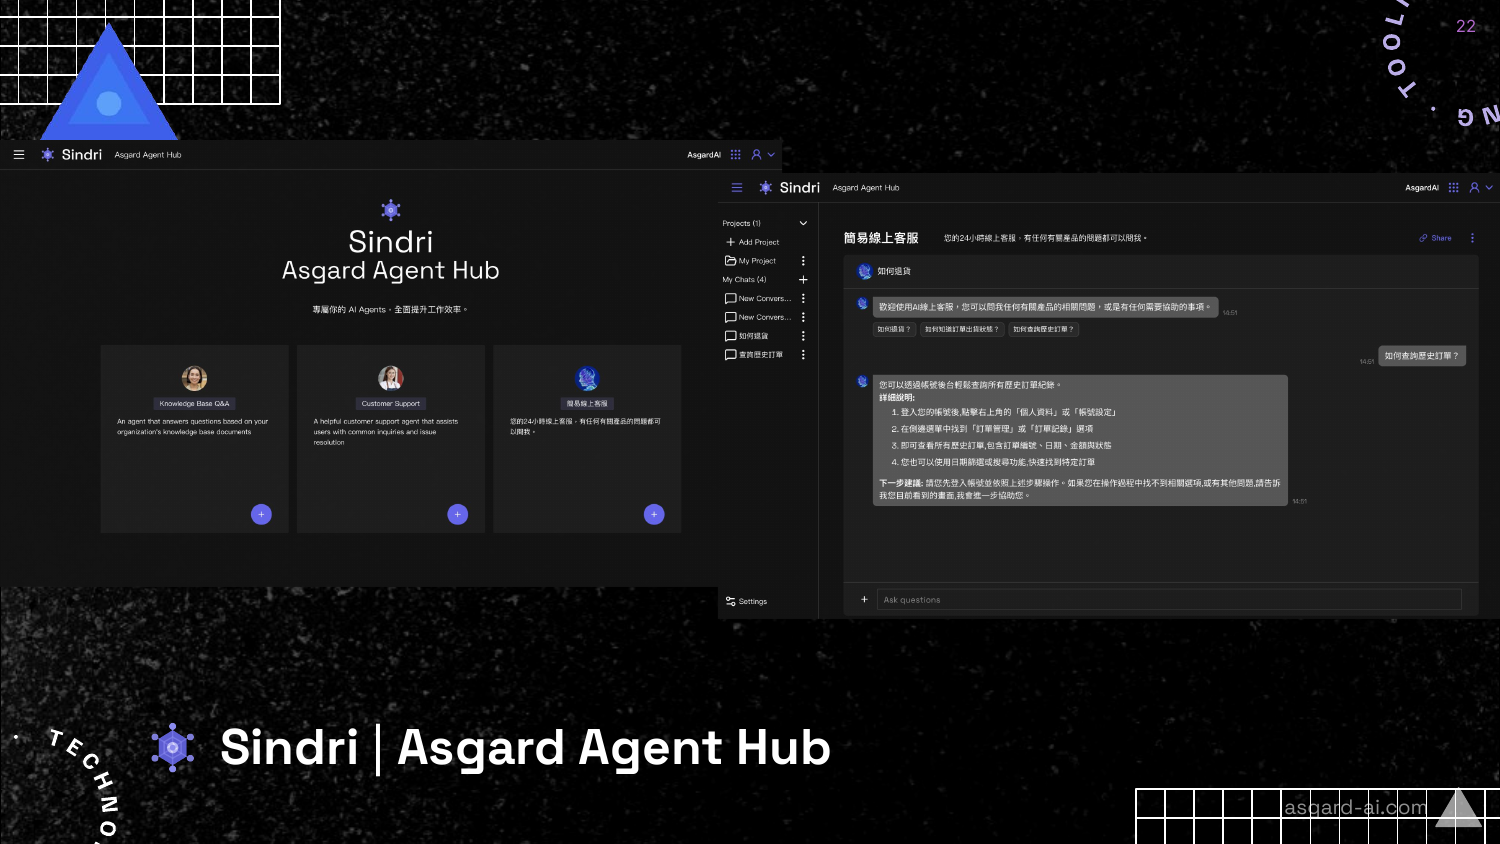Click the 簡易線上客服 chat page title
This screenshot has width=1500, height=844.
pyautogui.click(x=881, y=238)
